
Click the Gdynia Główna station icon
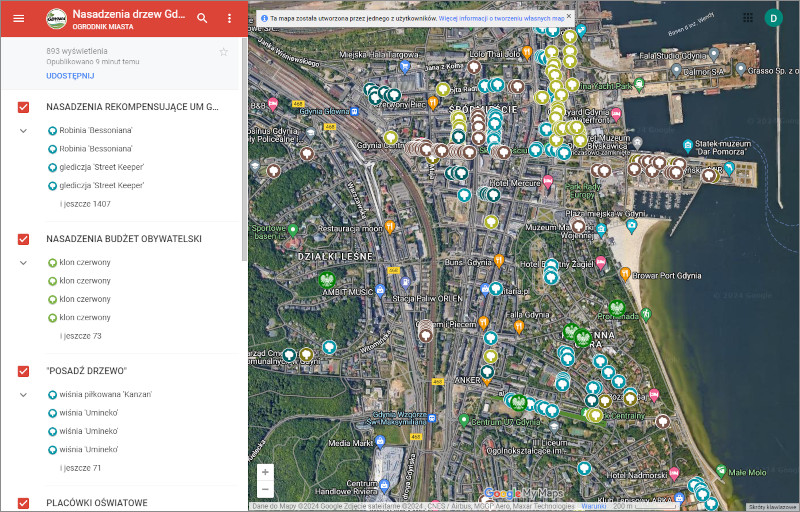[x=354, y=111]
